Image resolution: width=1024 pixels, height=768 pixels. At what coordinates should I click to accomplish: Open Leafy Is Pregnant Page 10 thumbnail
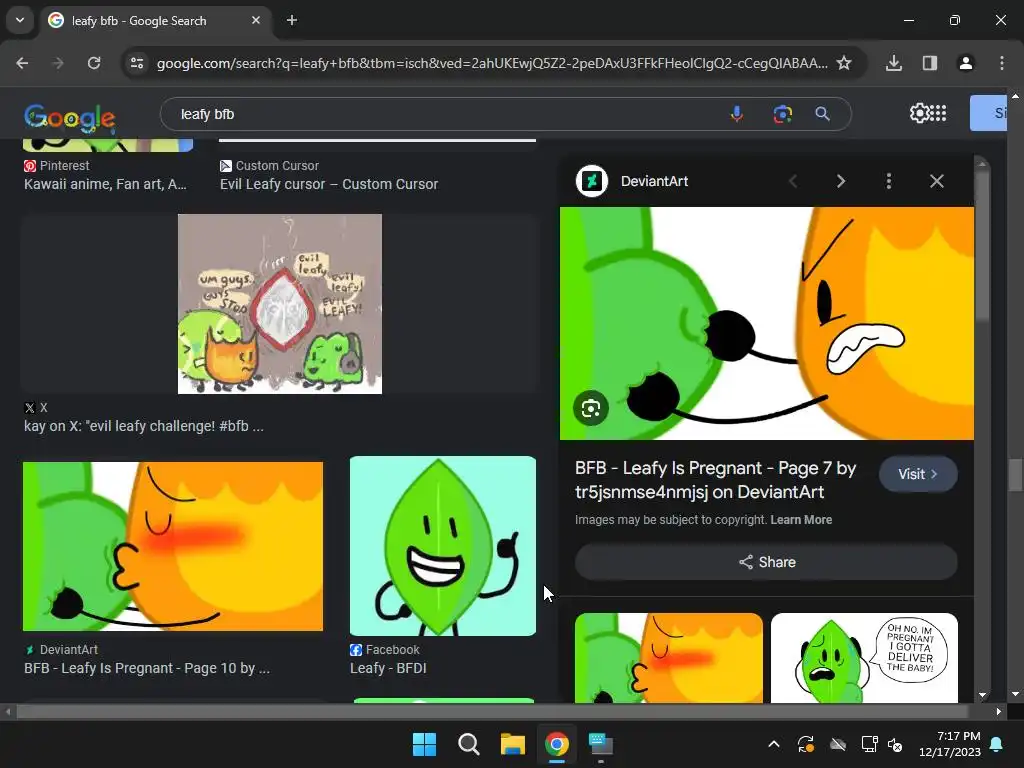[172, 546]
